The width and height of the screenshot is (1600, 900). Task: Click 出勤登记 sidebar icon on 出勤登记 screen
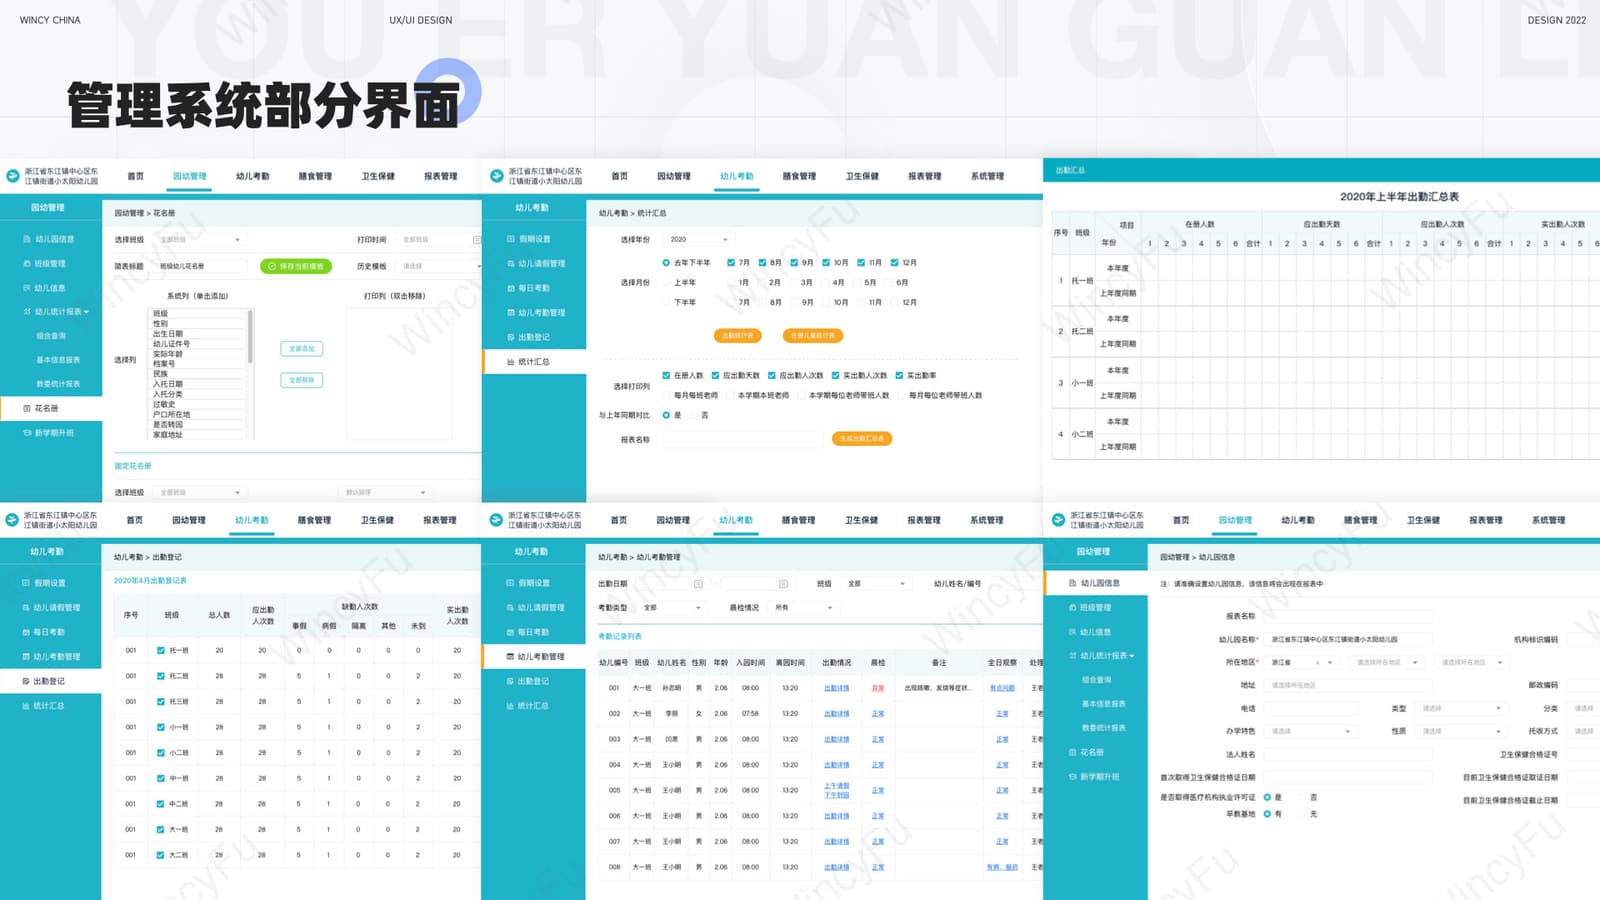coord(26,681)
